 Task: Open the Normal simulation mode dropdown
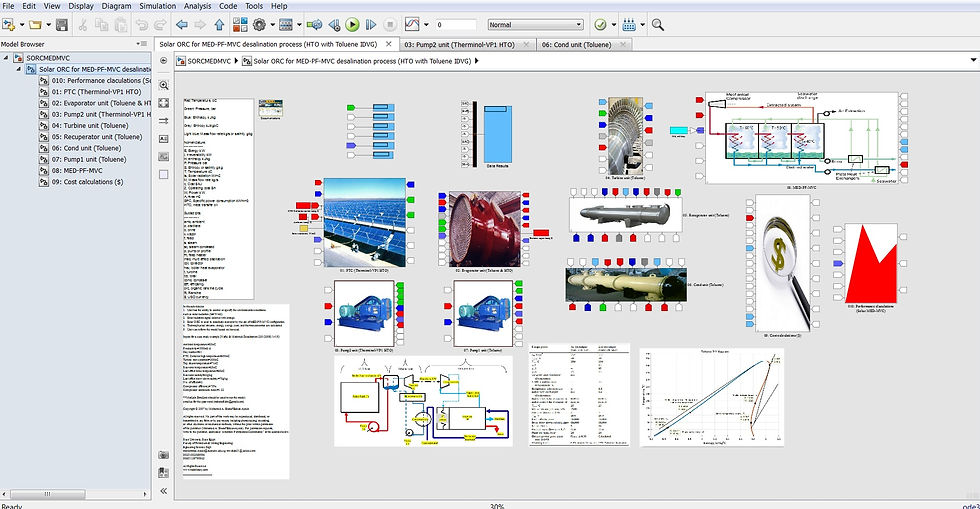point(536,25)
